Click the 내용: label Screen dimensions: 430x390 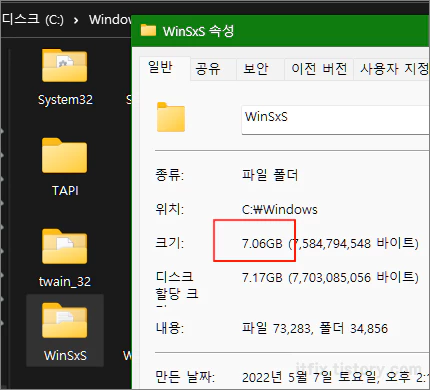tap(169, 328)
